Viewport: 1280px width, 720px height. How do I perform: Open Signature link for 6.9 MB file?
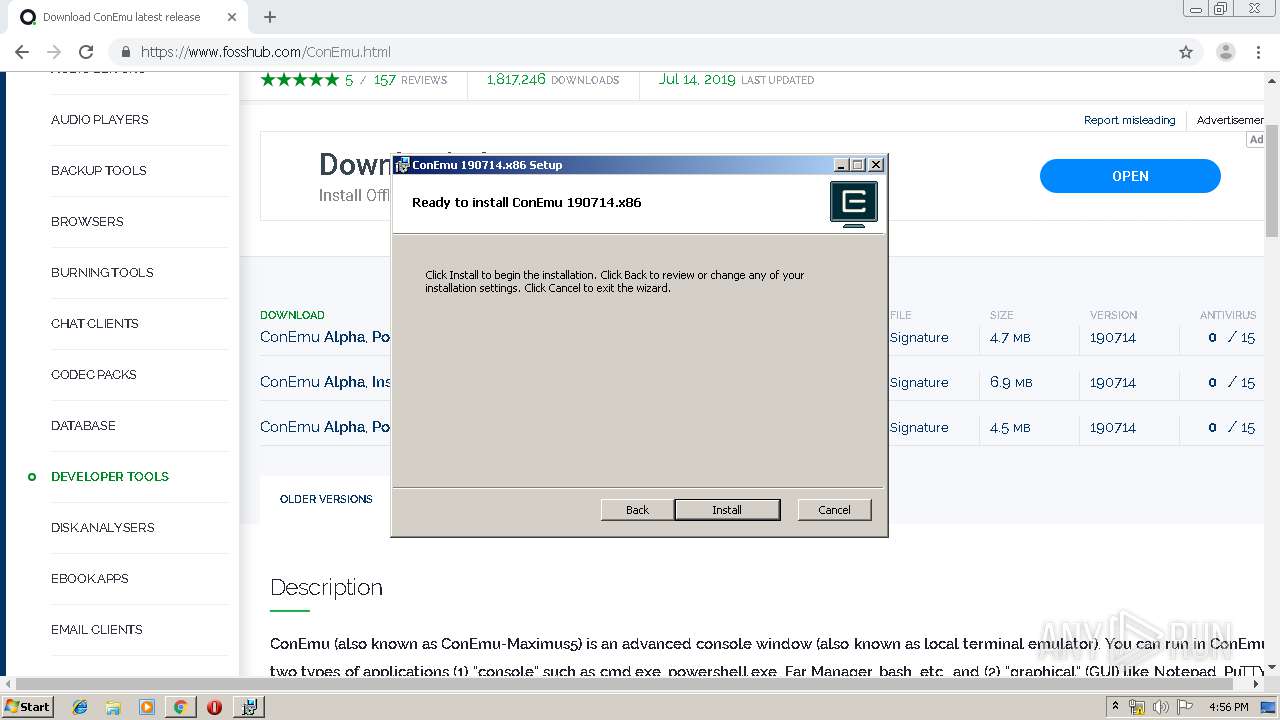(919, 382)
